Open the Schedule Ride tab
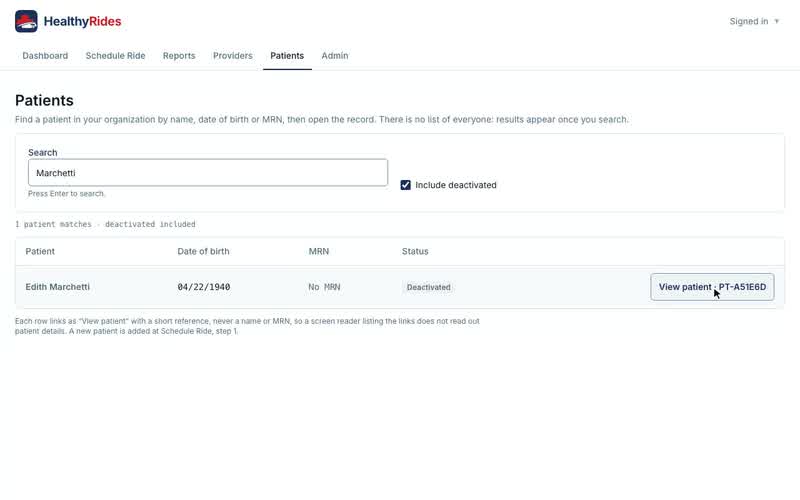The width and height of the screenshot is (800, 500). 115,56
